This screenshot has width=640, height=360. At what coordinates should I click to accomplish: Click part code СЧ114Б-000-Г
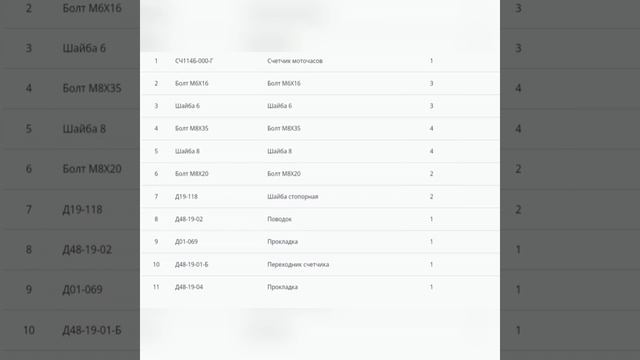194,61
